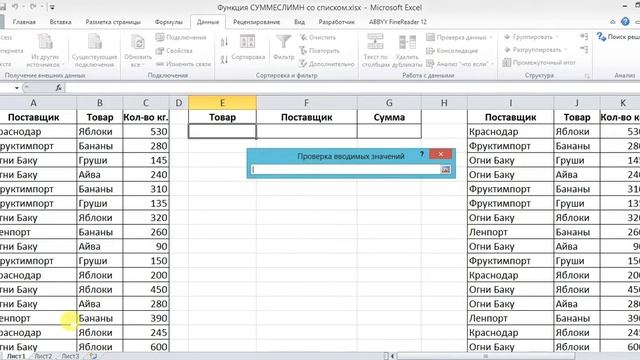Image resolution: width=640 pixels, height=360 pixels.
Task: Open the Вид tab
Action: point(300,22)
